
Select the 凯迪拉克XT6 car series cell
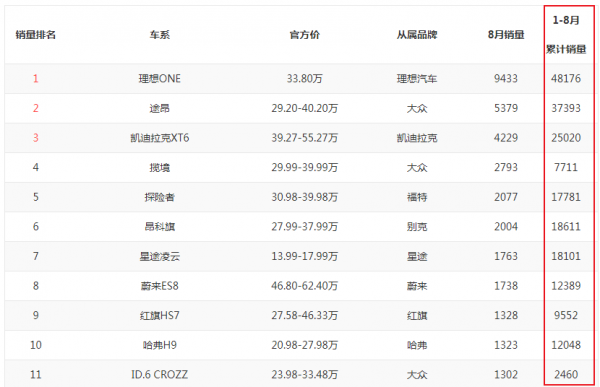[x=160, y=138]
